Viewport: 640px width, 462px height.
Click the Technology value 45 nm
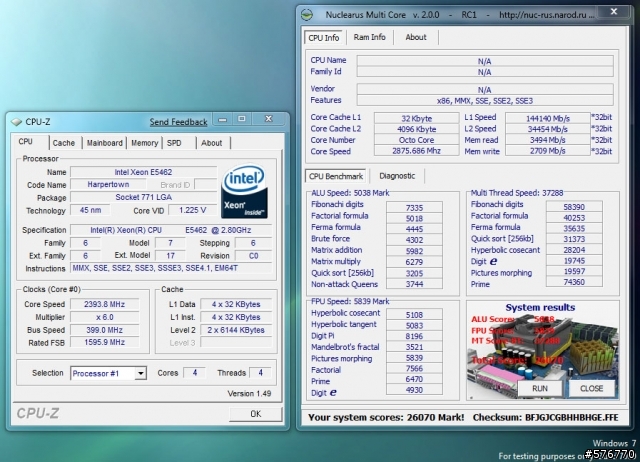pos(90,210)
